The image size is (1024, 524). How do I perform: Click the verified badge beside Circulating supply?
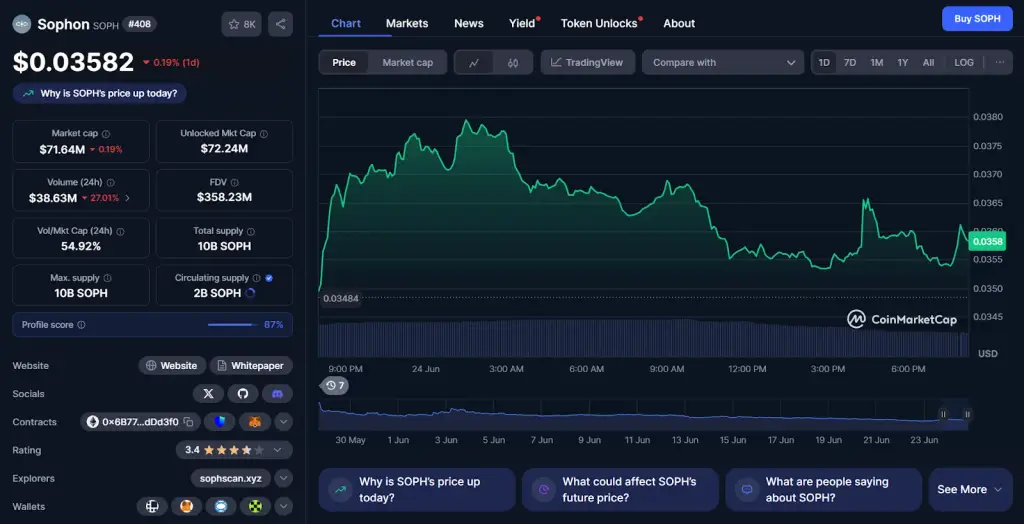(x=269, y=278)
